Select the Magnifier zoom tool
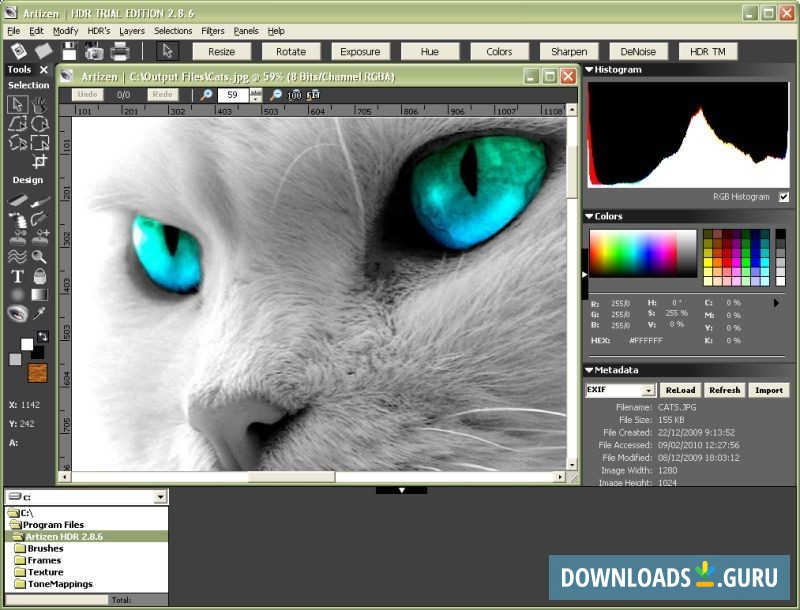This screenshot has height=610, width=800. tap(39, 257)
